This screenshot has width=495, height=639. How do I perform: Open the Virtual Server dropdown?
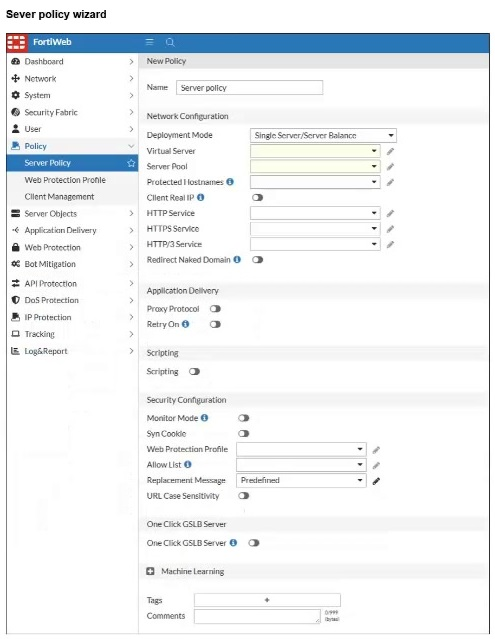pyautogui.click(x=315, y=151)
